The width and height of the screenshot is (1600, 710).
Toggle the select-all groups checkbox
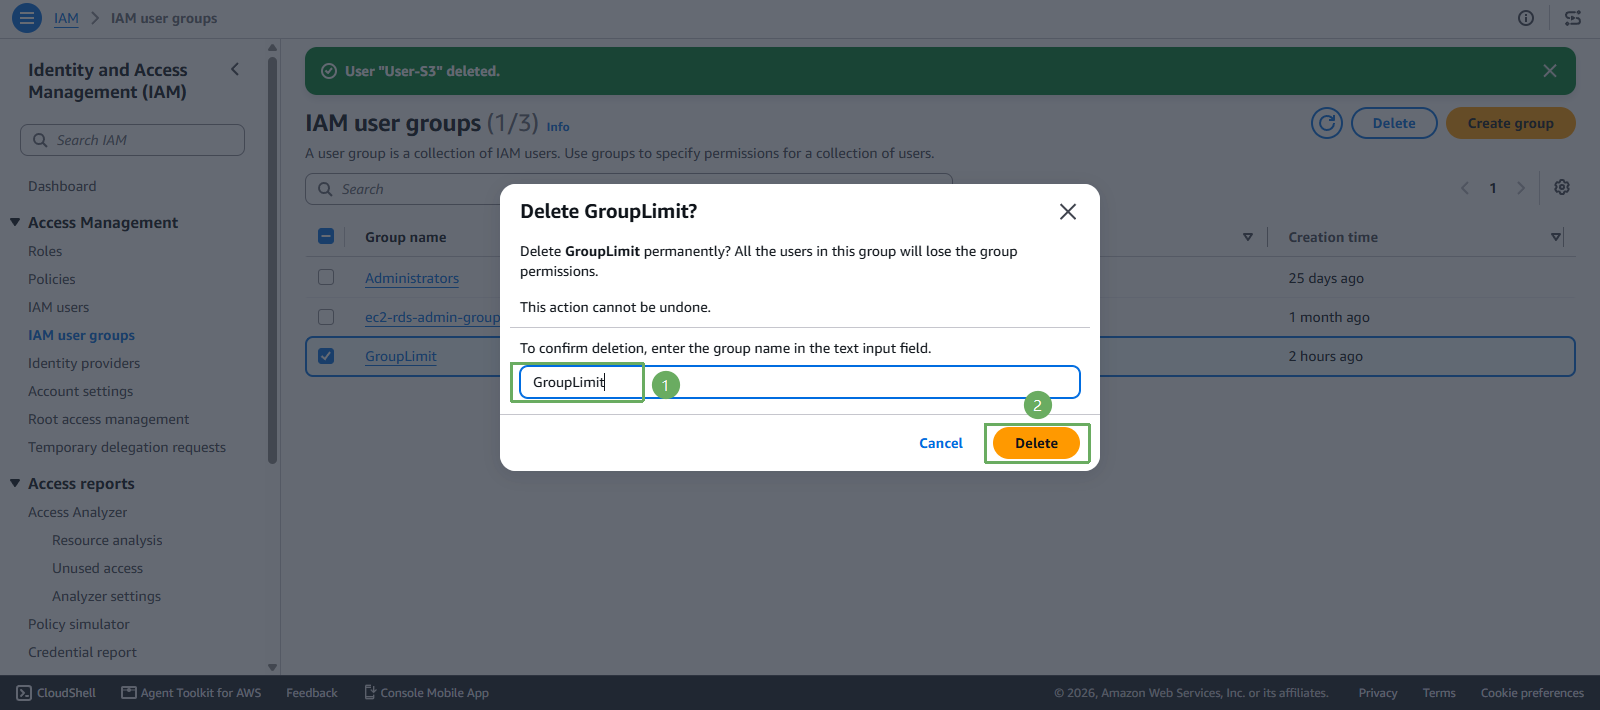tap(326, 237)
